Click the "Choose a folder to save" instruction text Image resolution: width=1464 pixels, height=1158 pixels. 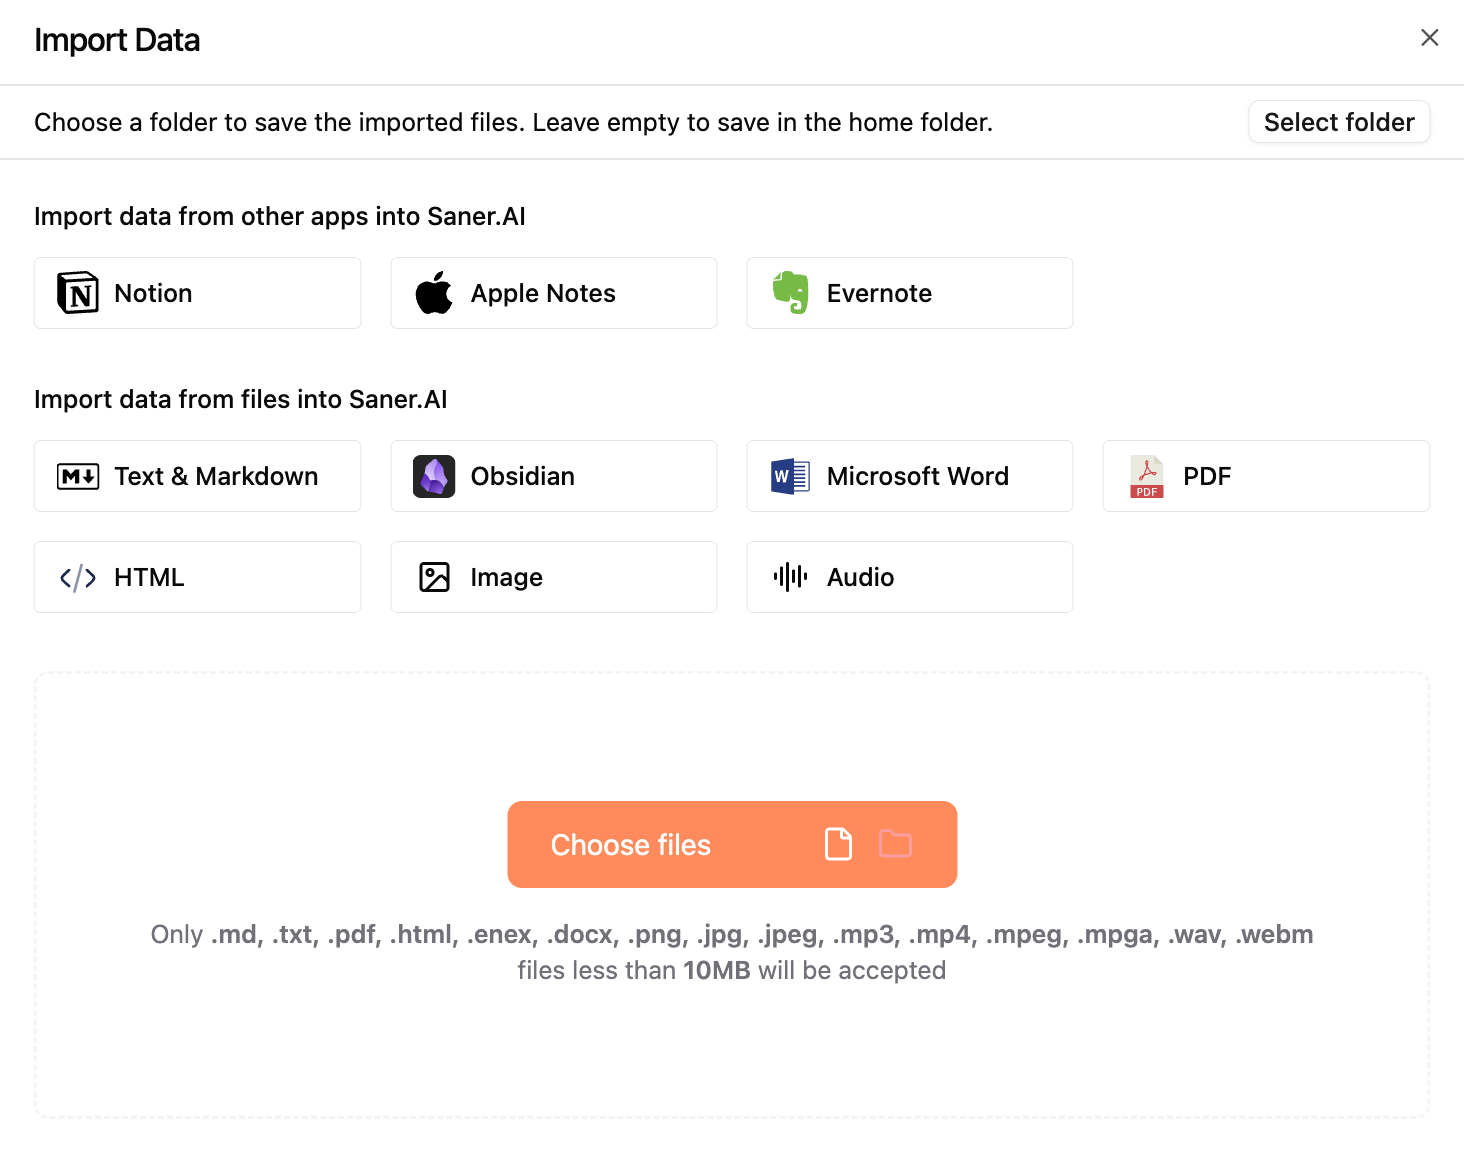(514, 122)
